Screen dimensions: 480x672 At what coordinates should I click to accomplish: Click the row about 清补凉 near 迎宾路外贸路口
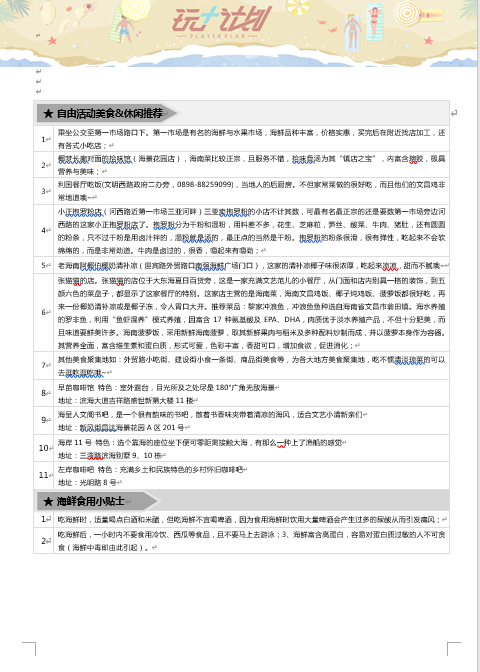click(x=252, y=265)
